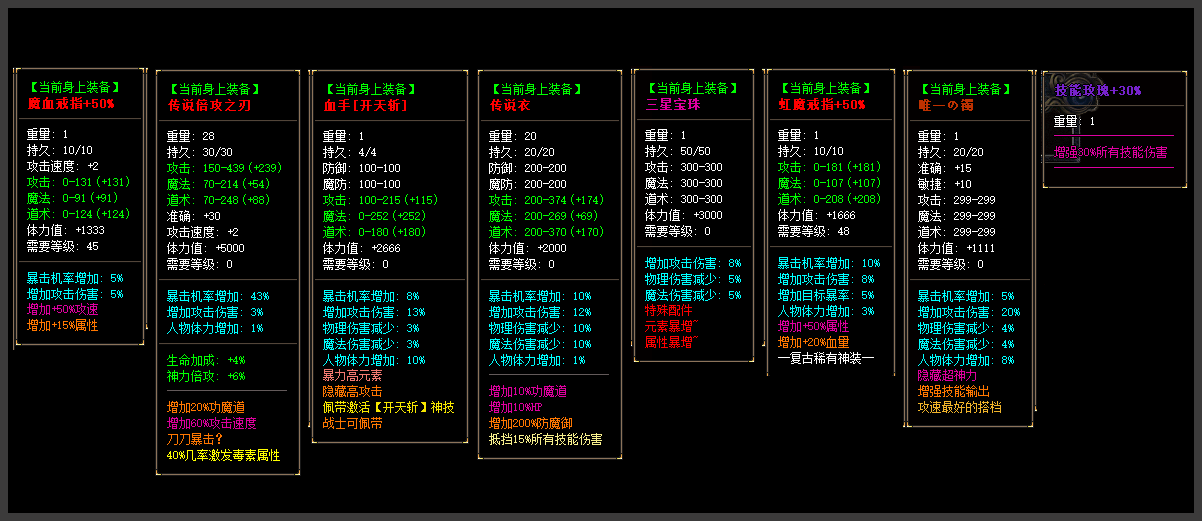Select the 一复古稀有神装一 label
Viewport: 1202px width, 521px height.
coord(825,358)
